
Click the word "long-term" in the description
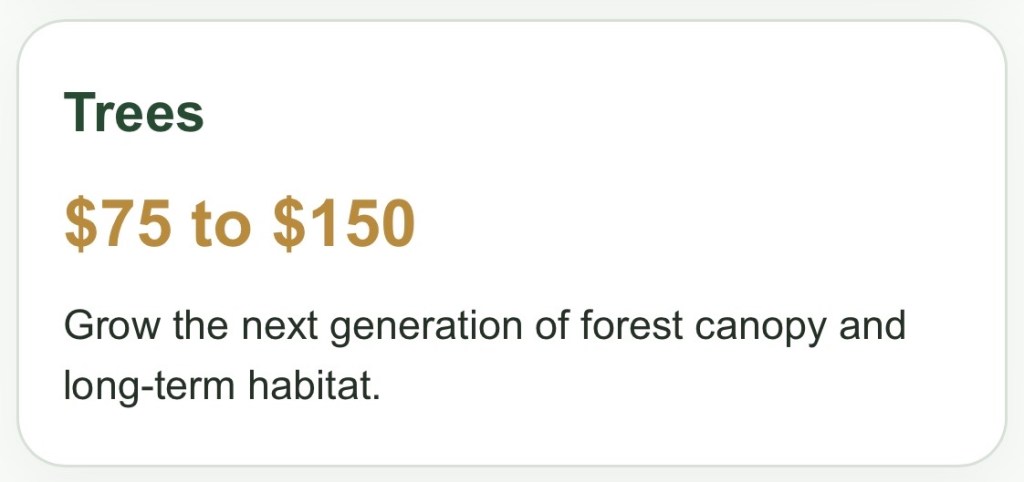[149, 384]
